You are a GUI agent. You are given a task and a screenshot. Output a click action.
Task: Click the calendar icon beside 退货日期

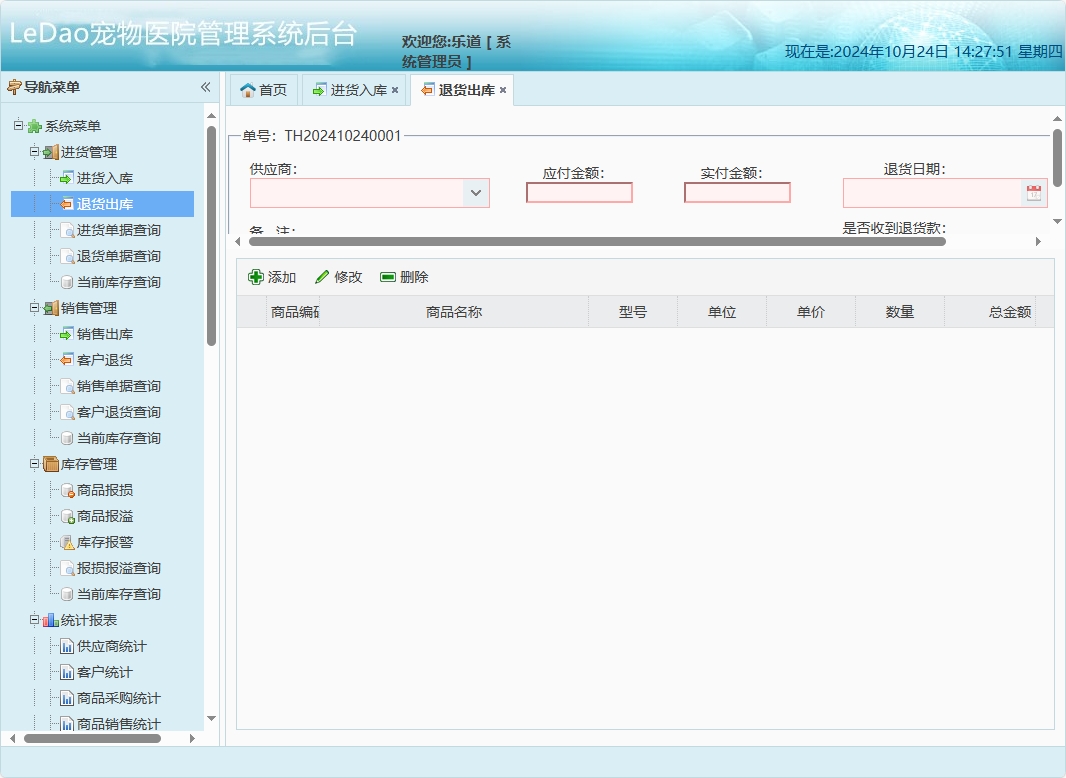[1034, 192]
